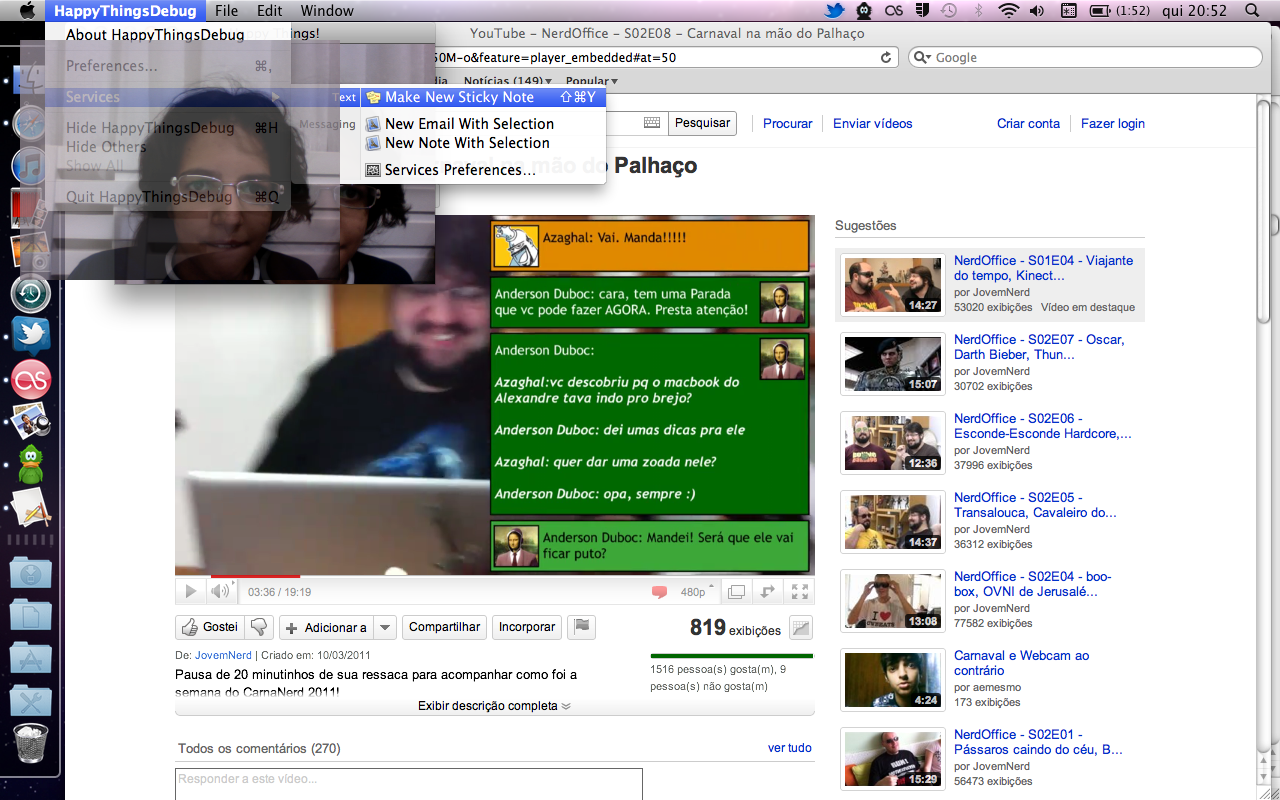Expand Exibir descrição completa
This screenshot has width=1280, height=800.
pos(495,706)
